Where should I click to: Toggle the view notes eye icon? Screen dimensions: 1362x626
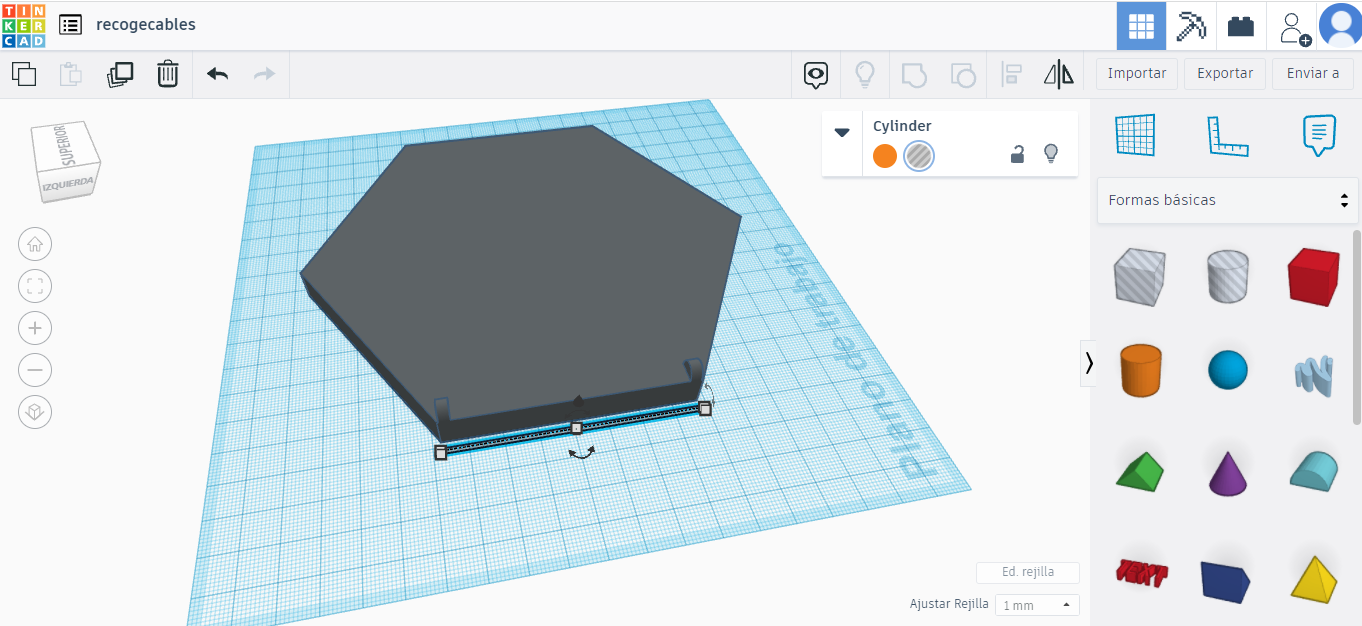click(x=817, y=74)
